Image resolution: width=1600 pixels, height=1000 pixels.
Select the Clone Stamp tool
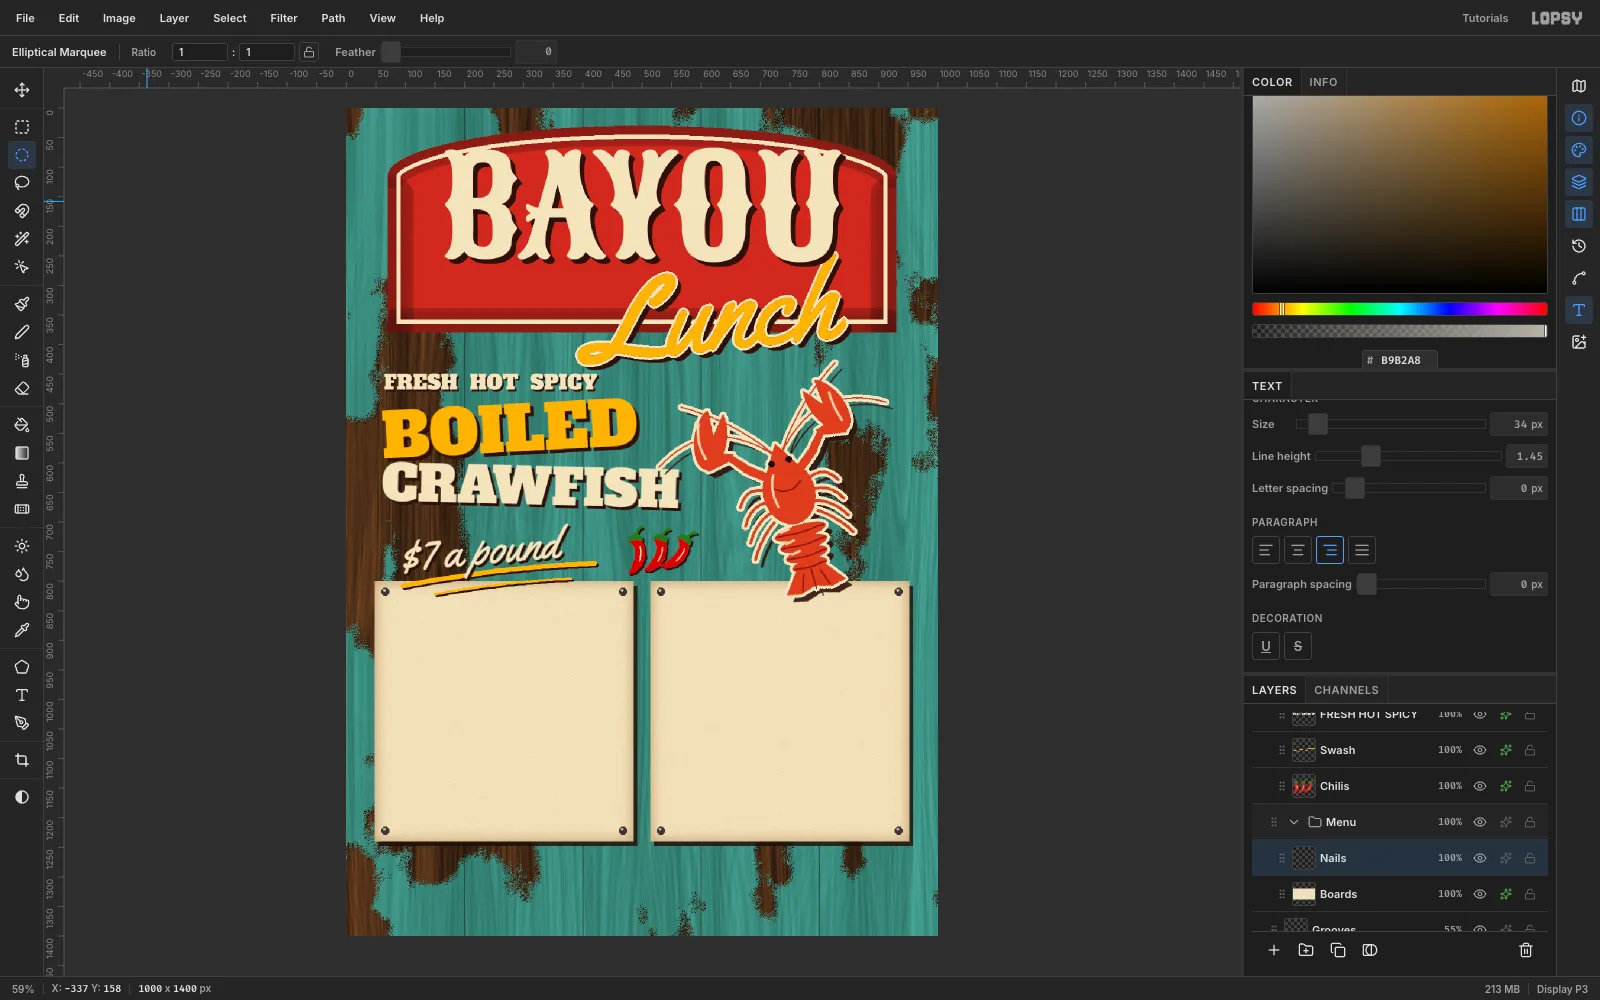(x=22, y=481)
